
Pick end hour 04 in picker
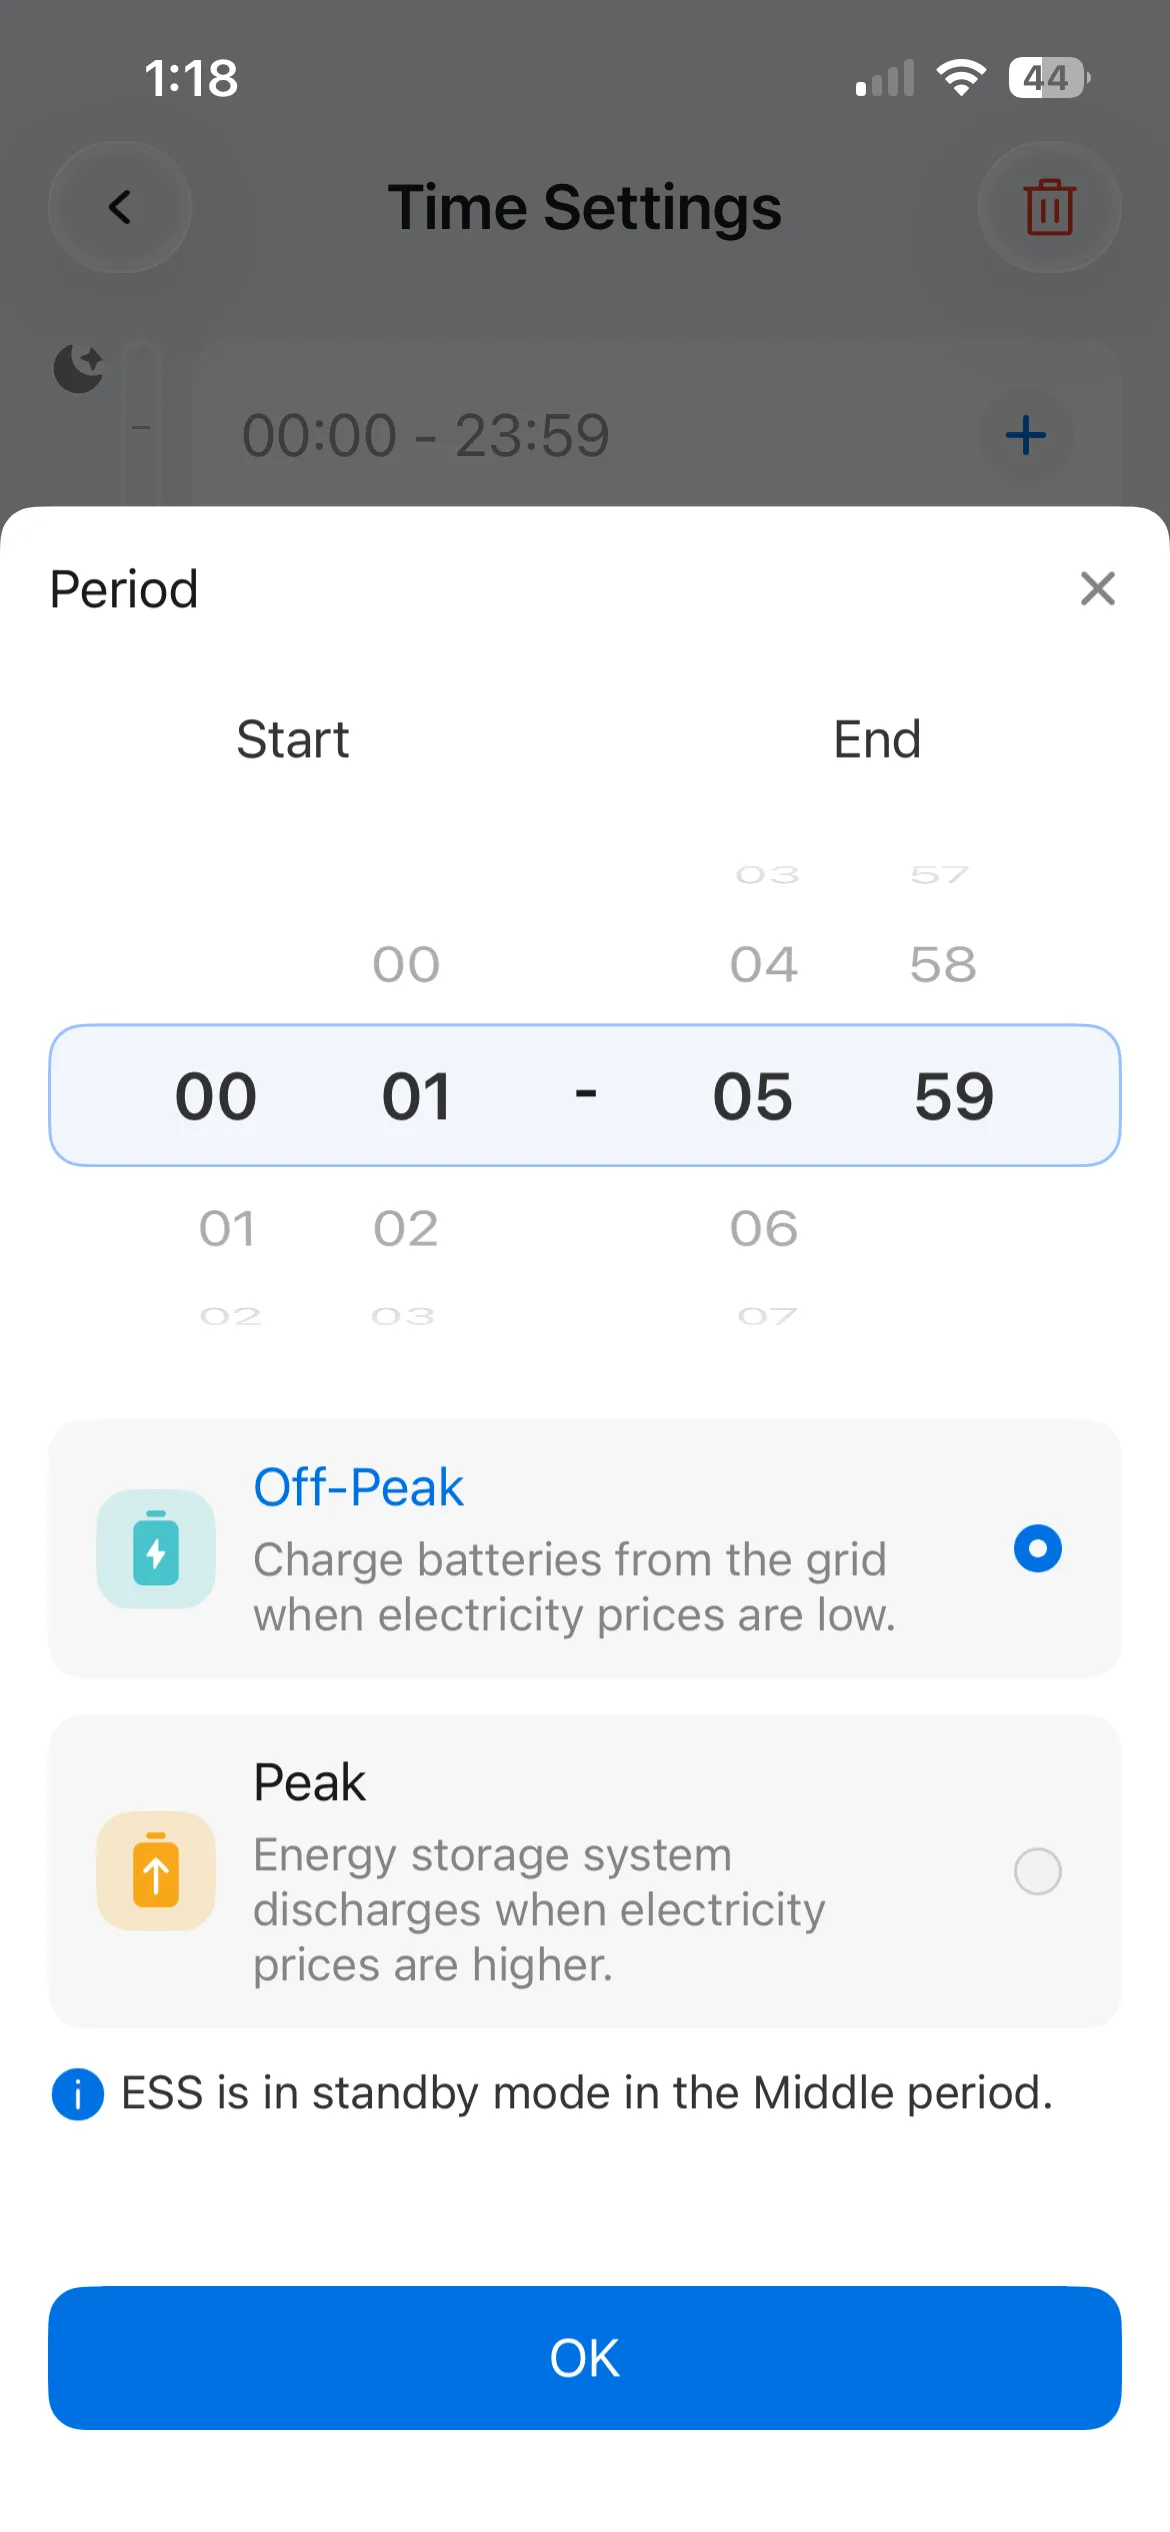[x=764, y=964]
